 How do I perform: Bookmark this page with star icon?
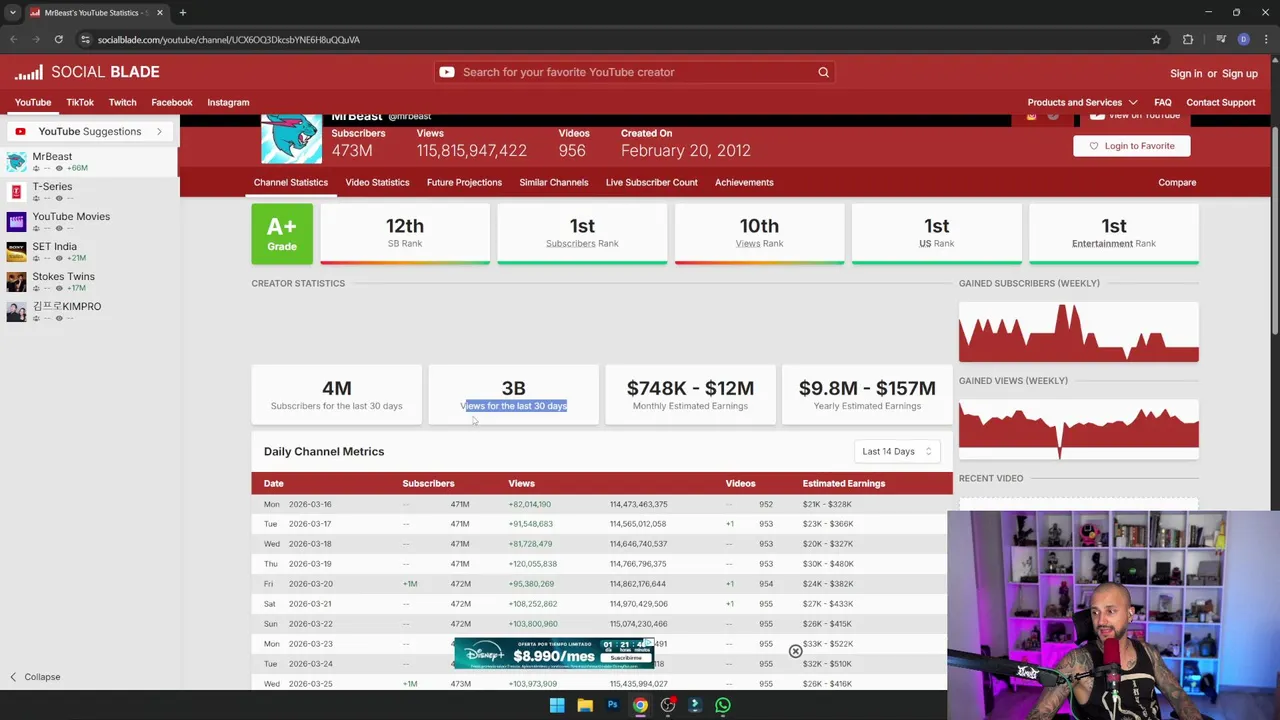tap(1156, 39)
